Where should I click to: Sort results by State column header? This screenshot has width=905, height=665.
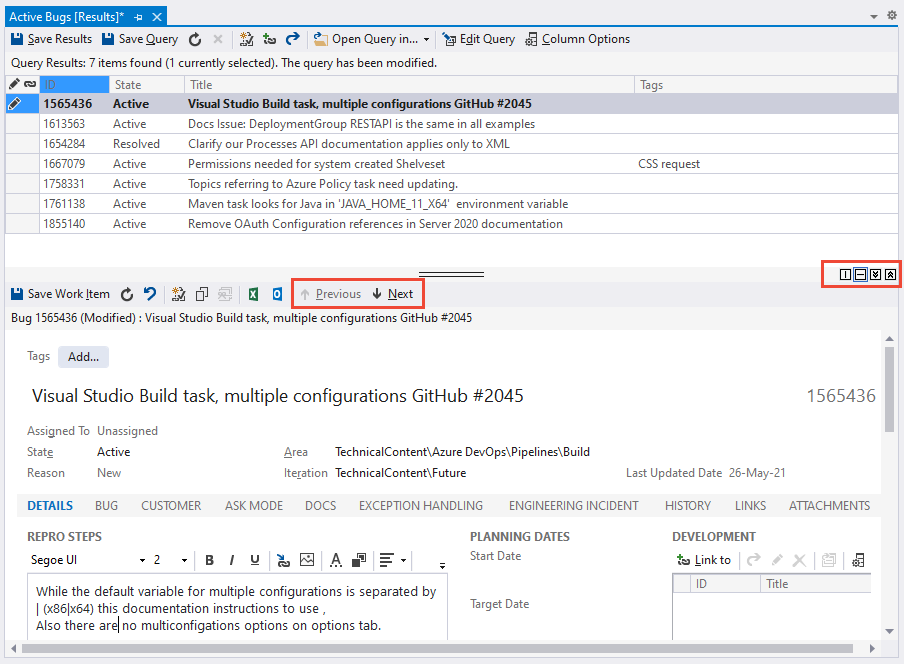pyautogui.click(x=147, y=85)
